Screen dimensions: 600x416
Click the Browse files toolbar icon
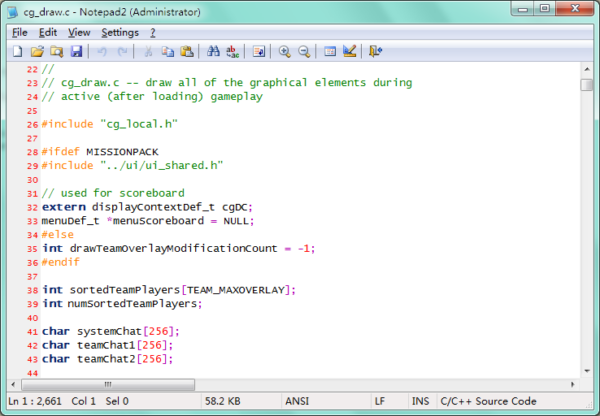[x=57, y=51]
